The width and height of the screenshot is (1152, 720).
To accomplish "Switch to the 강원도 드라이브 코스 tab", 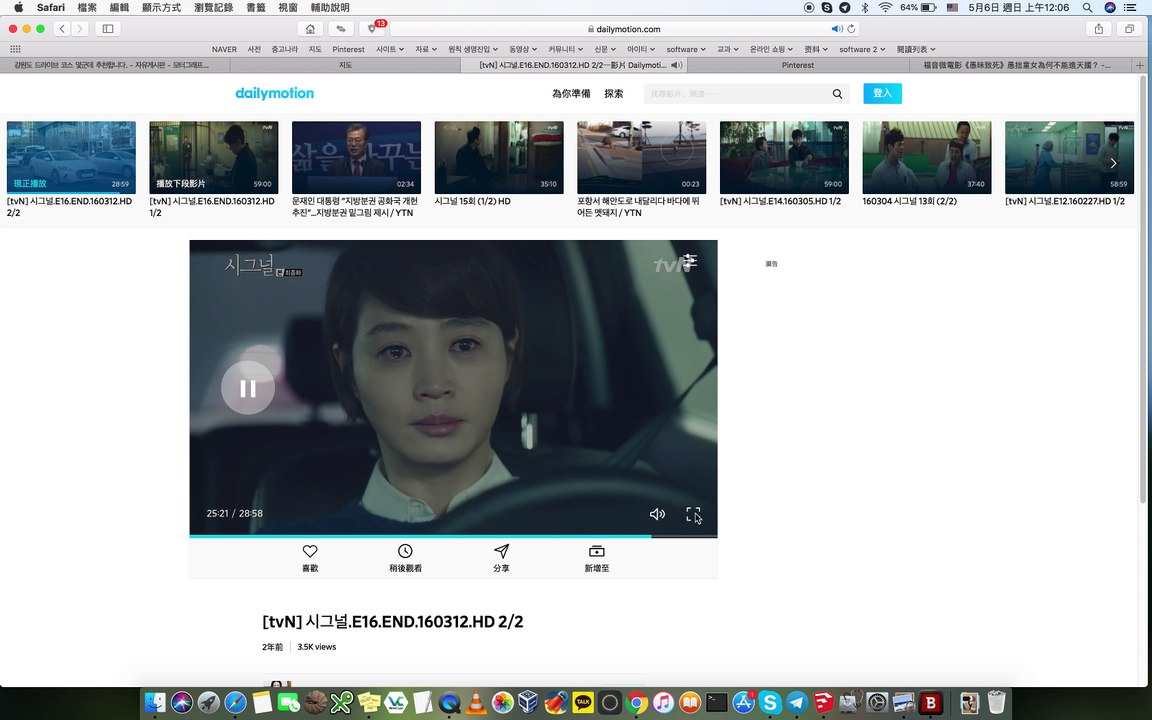I will [115, 65].
